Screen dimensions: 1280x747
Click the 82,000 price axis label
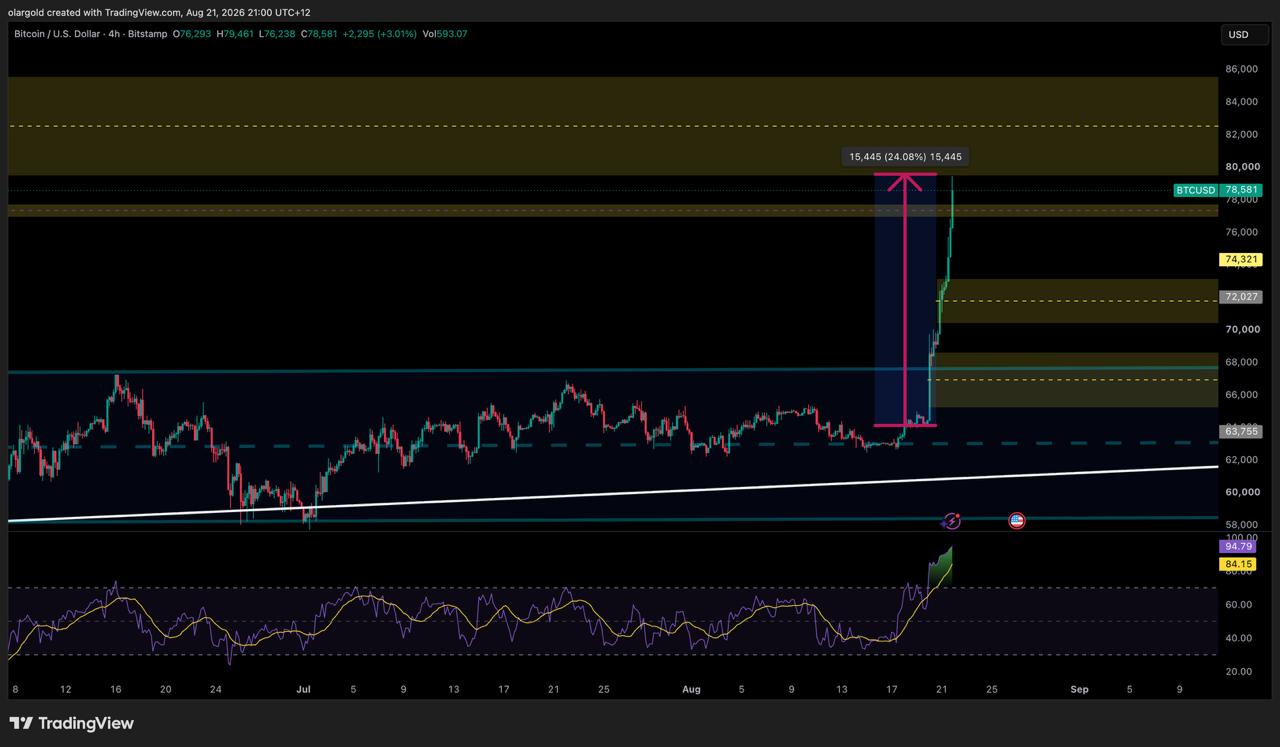pos(1241,134)
